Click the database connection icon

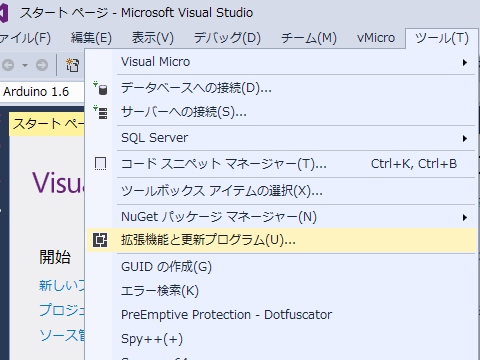(x=100, y=88)
